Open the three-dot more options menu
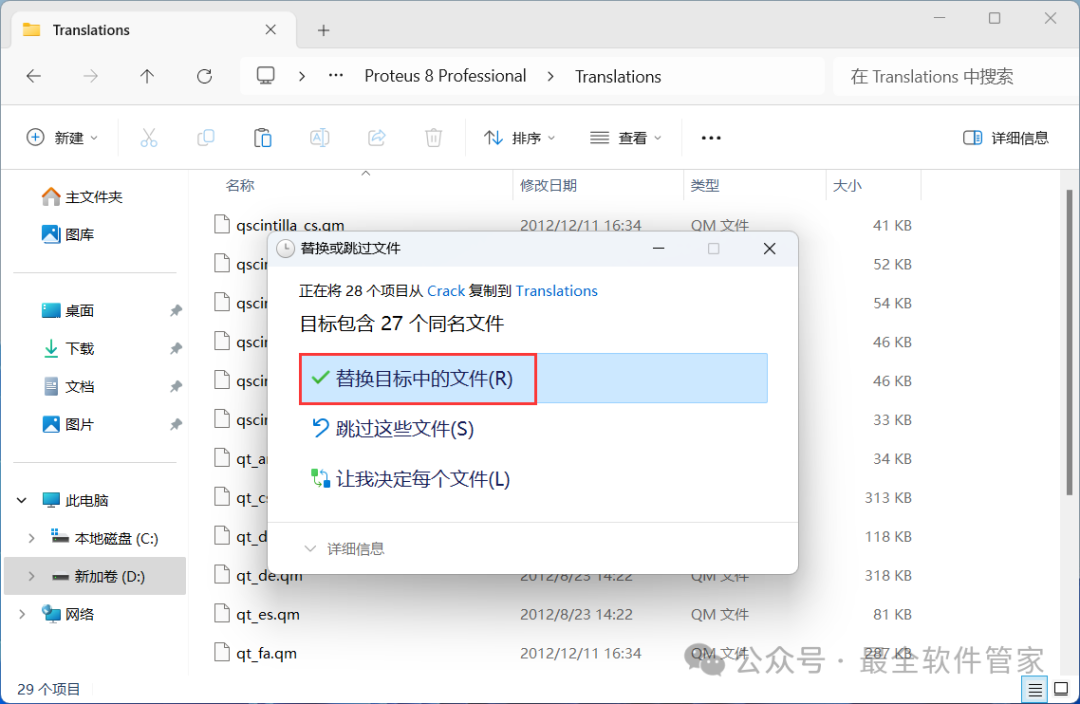 [x=711, y=138]
